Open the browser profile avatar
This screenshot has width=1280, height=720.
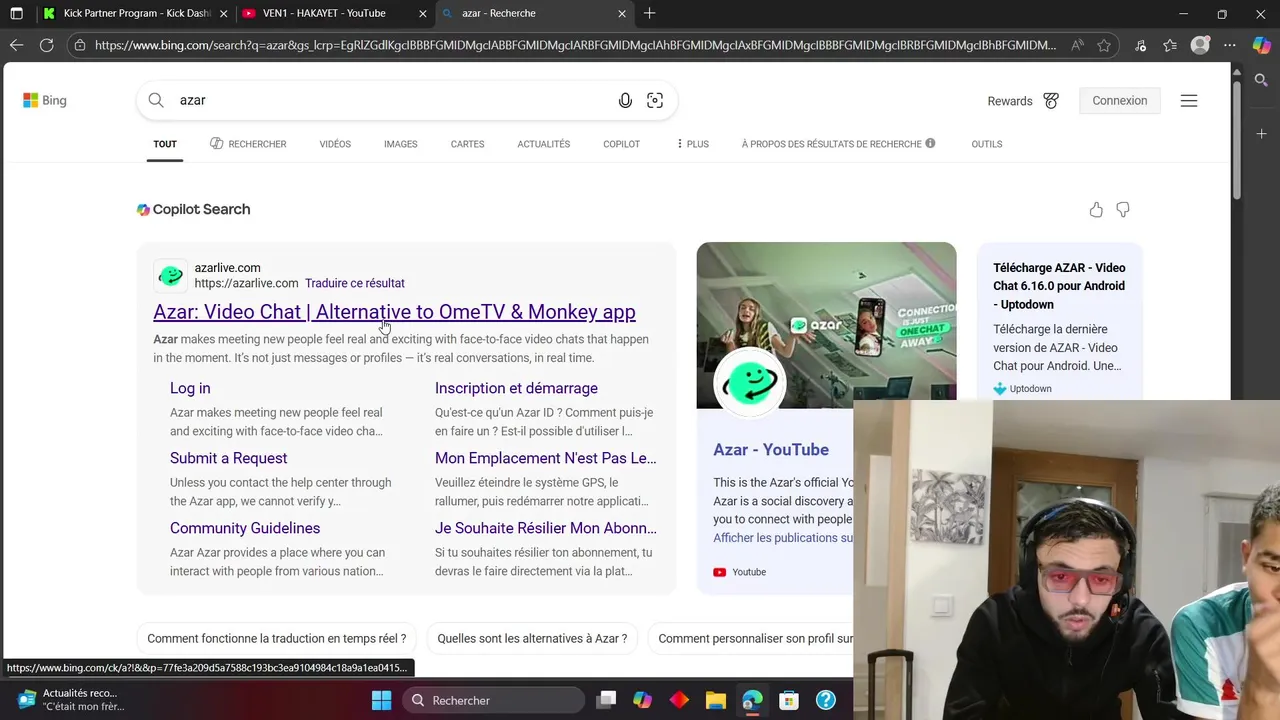[1200, 45]
